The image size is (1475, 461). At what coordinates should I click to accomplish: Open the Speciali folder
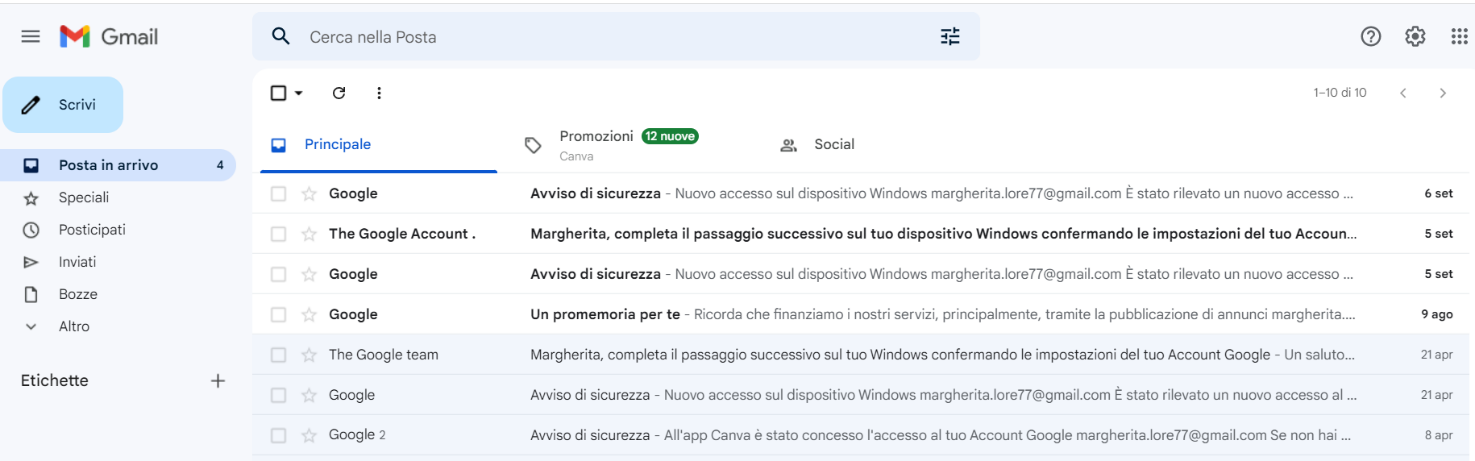click(118, 197)
